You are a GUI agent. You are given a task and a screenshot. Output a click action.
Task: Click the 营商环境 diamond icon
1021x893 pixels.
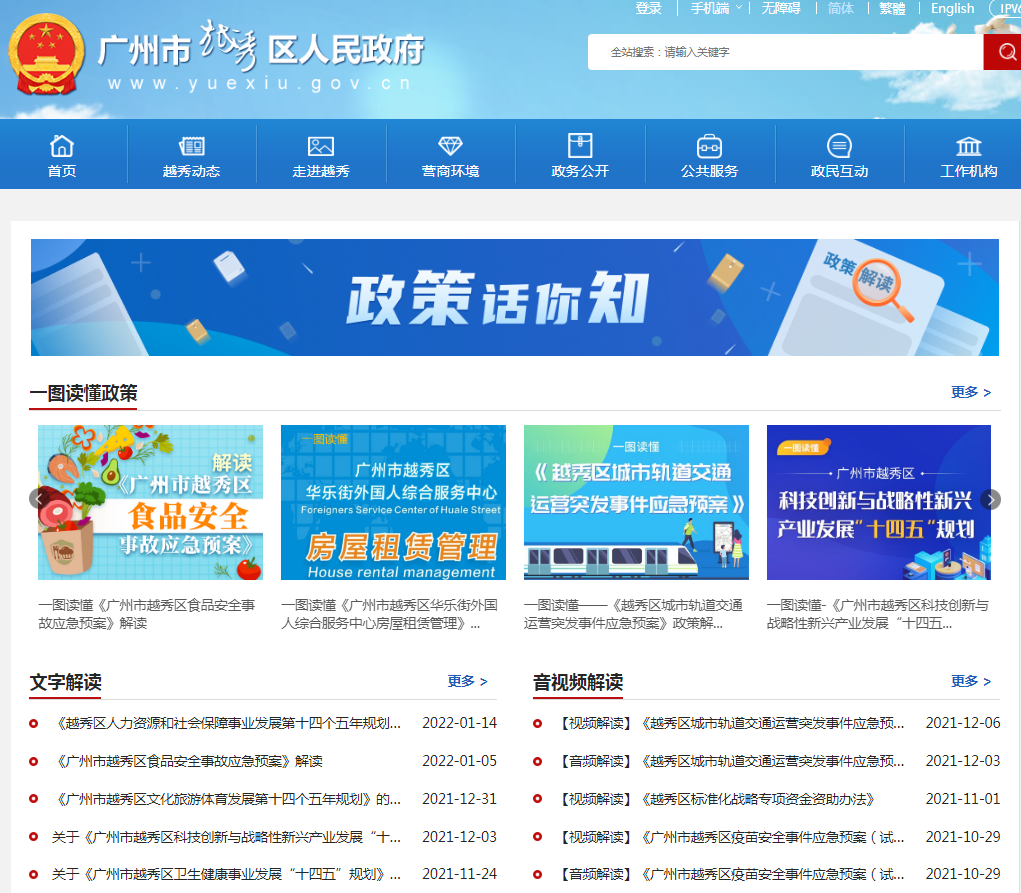[x=450, y=144]
